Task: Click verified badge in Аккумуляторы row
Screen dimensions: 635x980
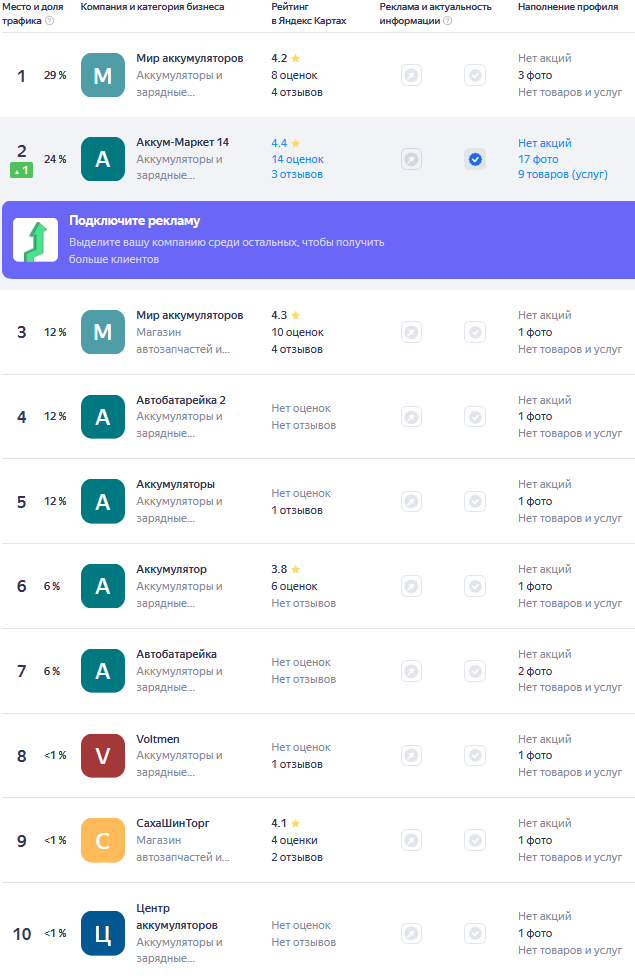Action: [476, 501]
